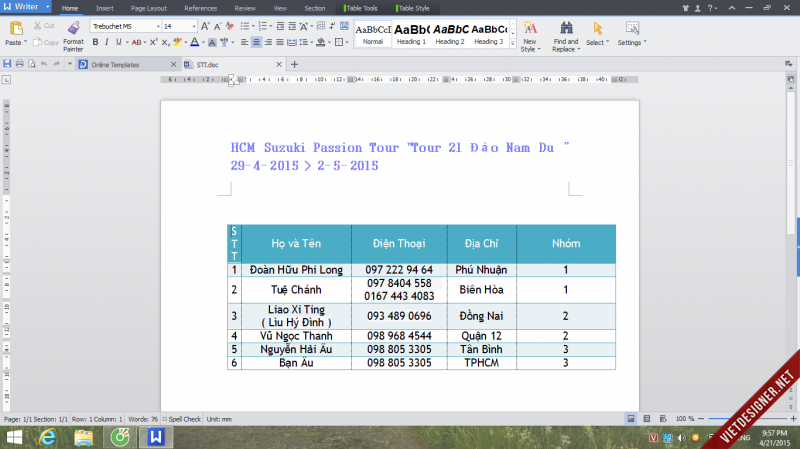Click the Copy button
The width and height of the screenshot is (800, 449).
[x=45, y=42]
